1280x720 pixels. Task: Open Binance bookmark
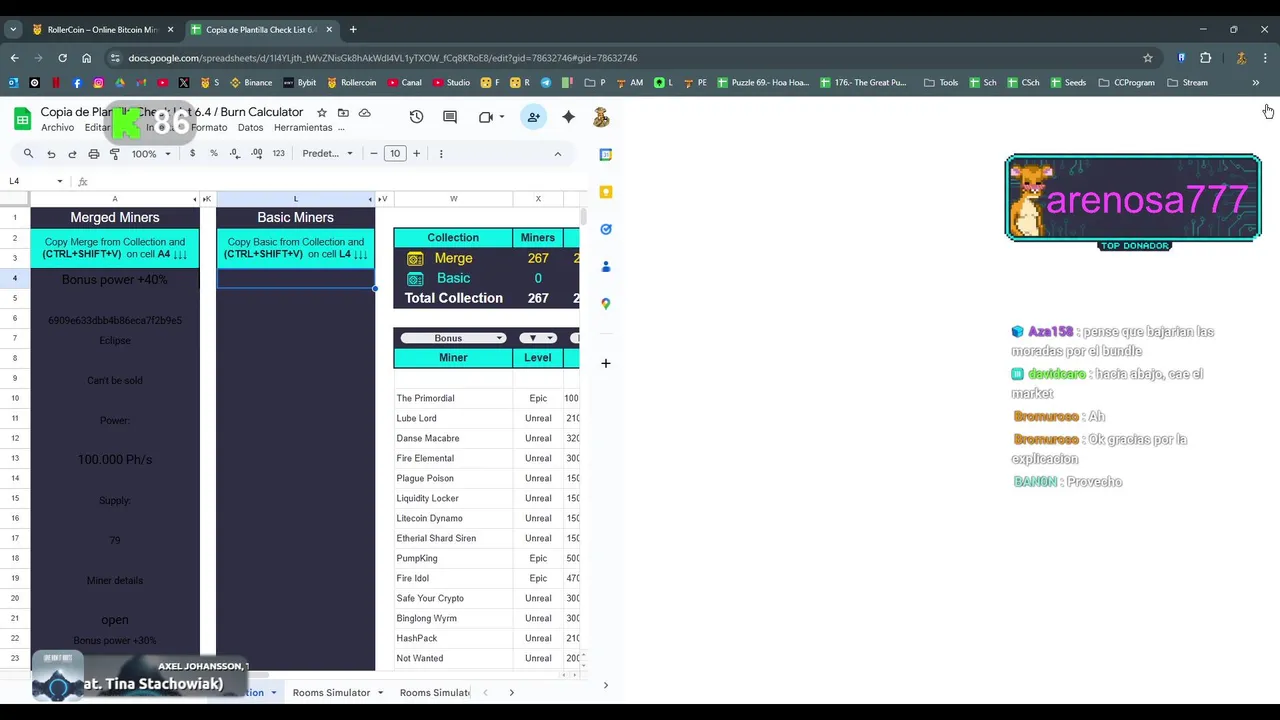pyautogui.click(x=251, y=83)
